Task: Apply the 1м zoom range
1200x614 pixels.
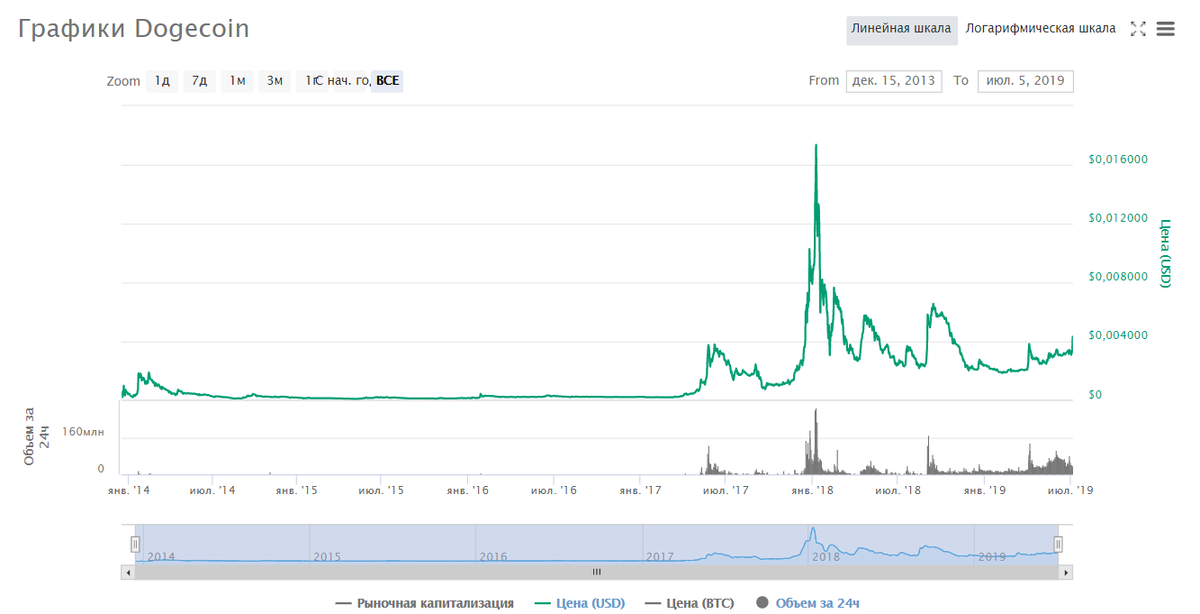Action: (237, 81)
